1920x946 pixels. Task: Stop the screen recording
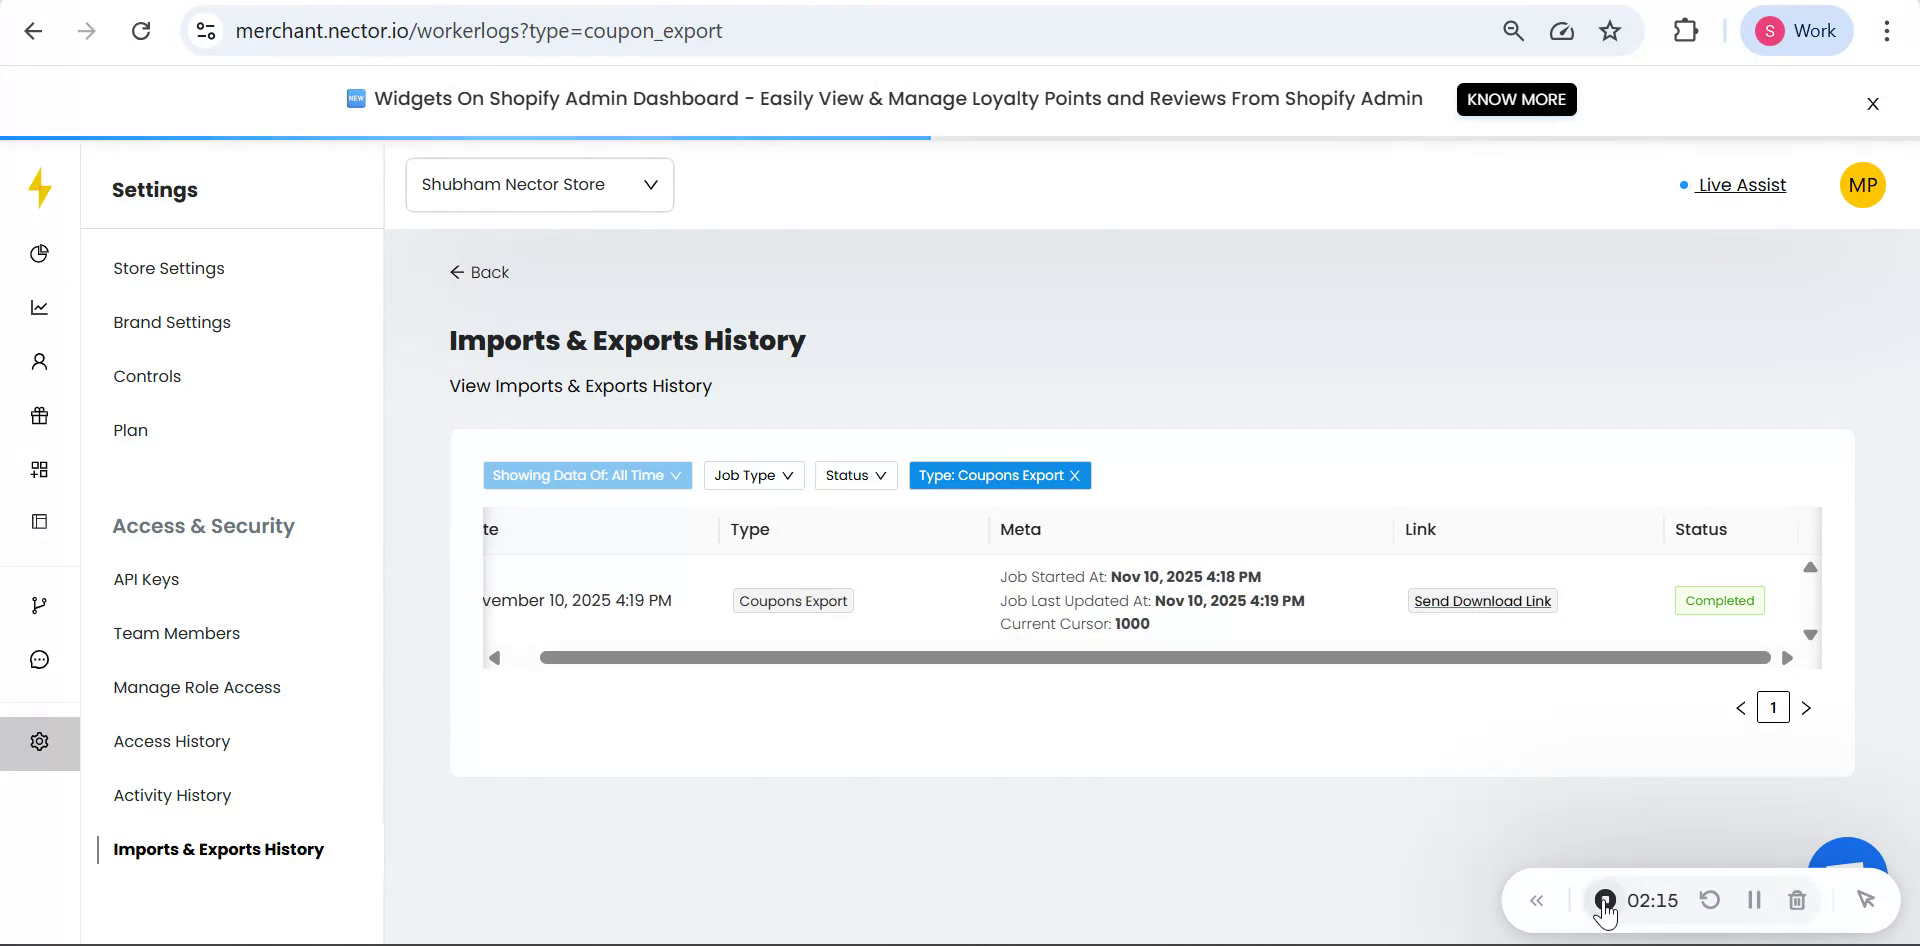(1606, 900)
